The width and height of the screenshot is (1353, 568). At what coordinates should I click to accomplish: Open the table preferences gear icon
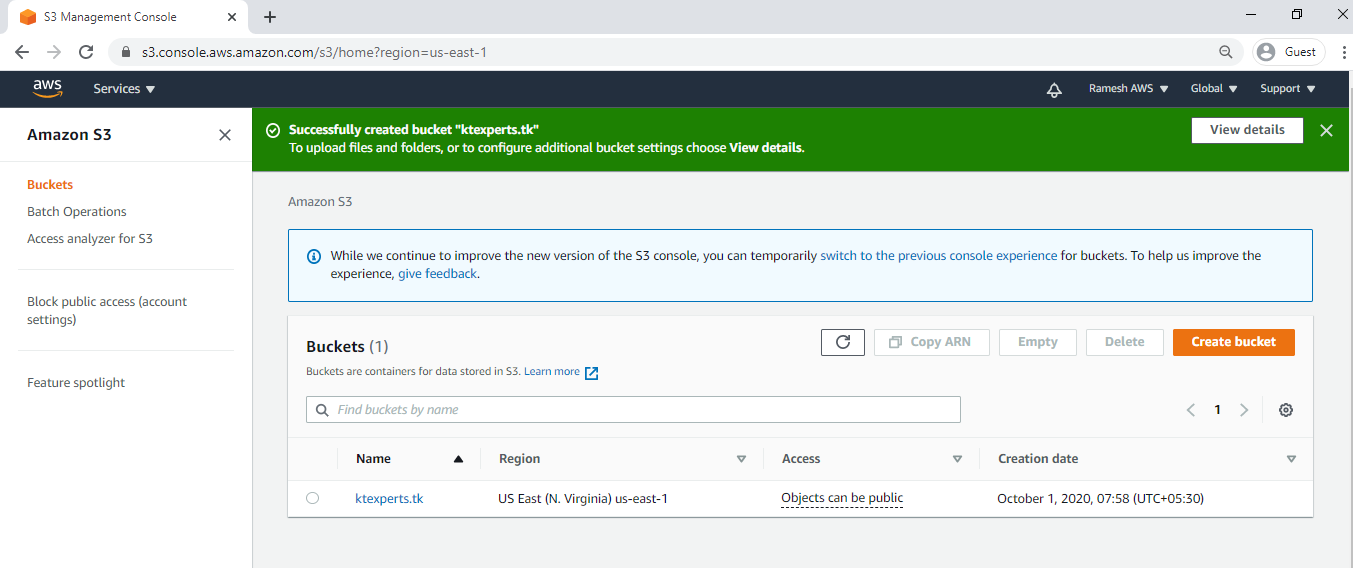(x=1286, y=410)
